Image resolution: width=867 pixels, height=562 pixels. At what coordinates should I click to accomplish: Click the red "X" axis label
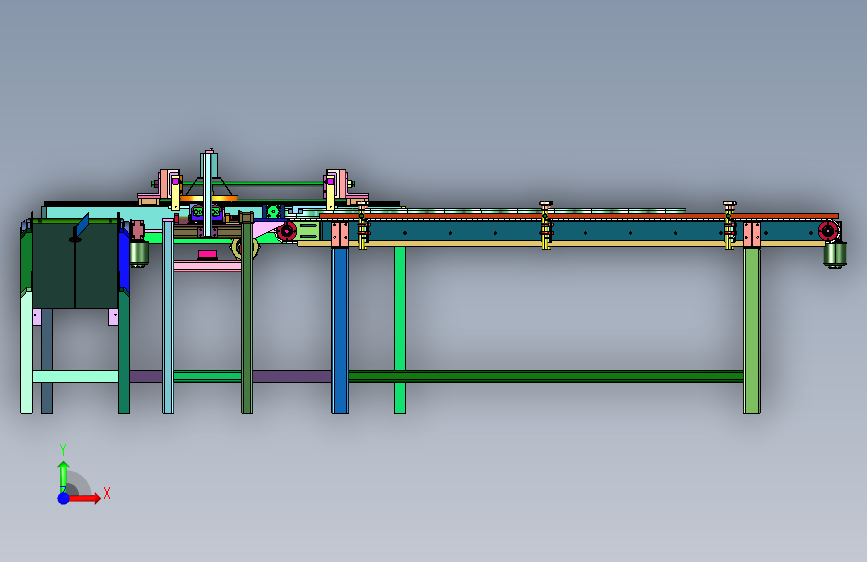tap(107, 493)
